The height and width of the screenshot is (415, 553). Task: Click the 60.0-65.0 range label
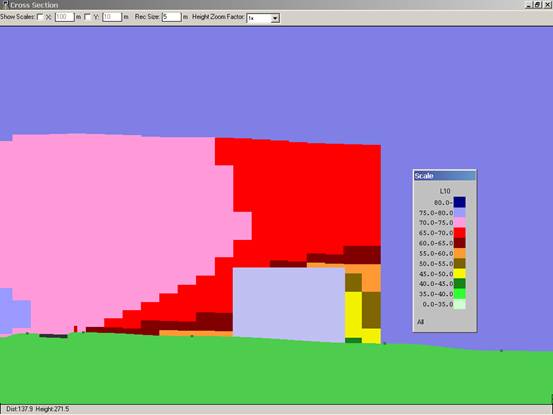[x=436, y=243]
